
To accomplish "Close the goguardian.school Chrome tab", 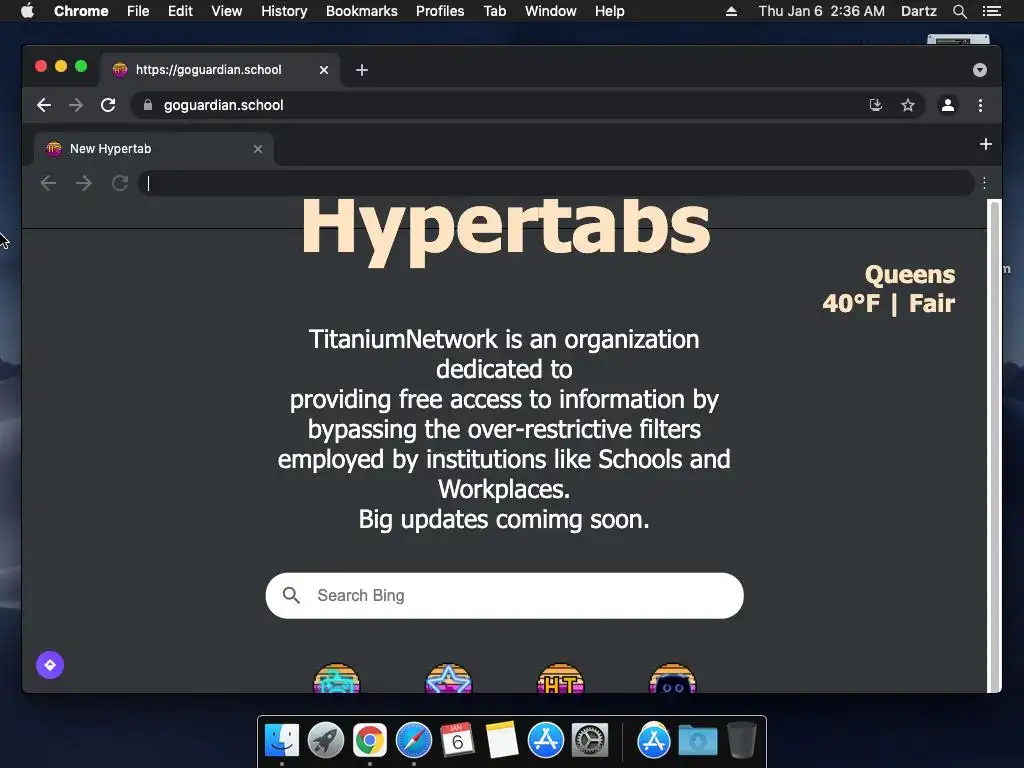I will pyautogui.click(x=324, y=70).
